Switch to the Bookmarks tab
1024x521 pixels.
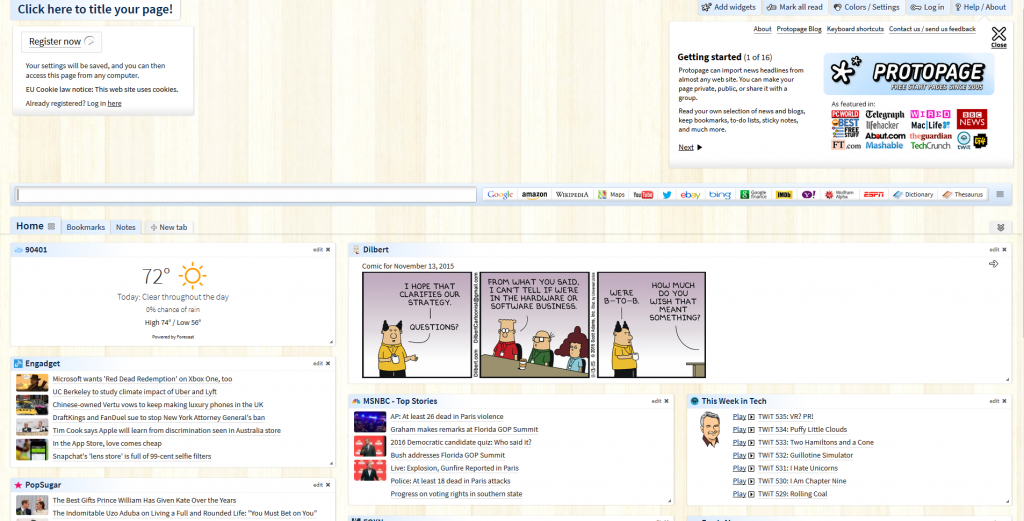coord(85,228)
